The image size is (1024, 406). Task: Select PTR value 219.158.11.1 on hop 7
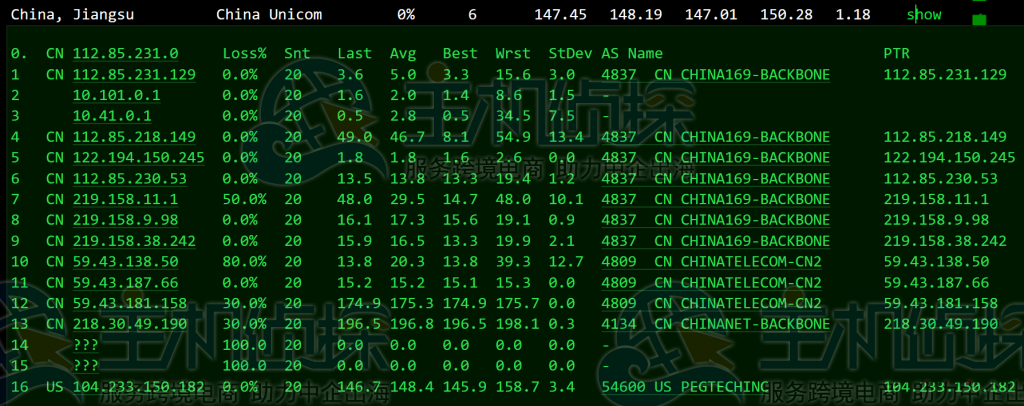(x=936, y=199)
